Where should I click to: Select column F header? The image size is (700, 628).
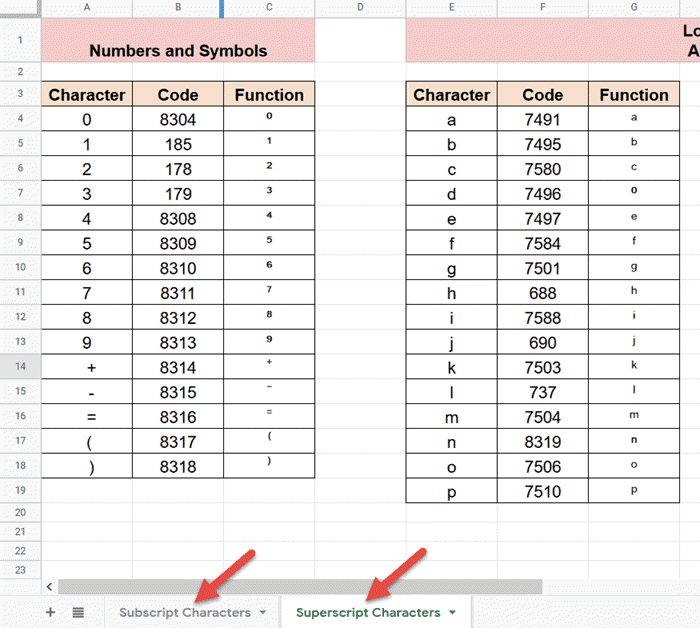pos(542,8)
